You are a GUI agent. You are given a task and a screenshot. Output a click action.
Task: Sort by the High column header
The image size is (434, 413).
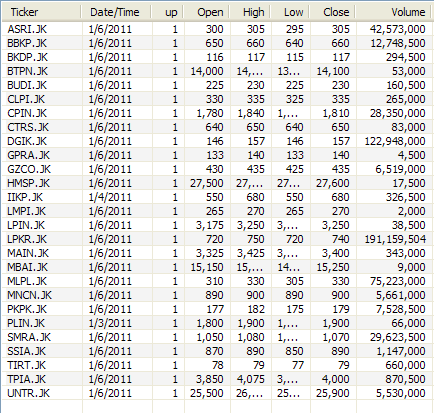coord(250,12)
